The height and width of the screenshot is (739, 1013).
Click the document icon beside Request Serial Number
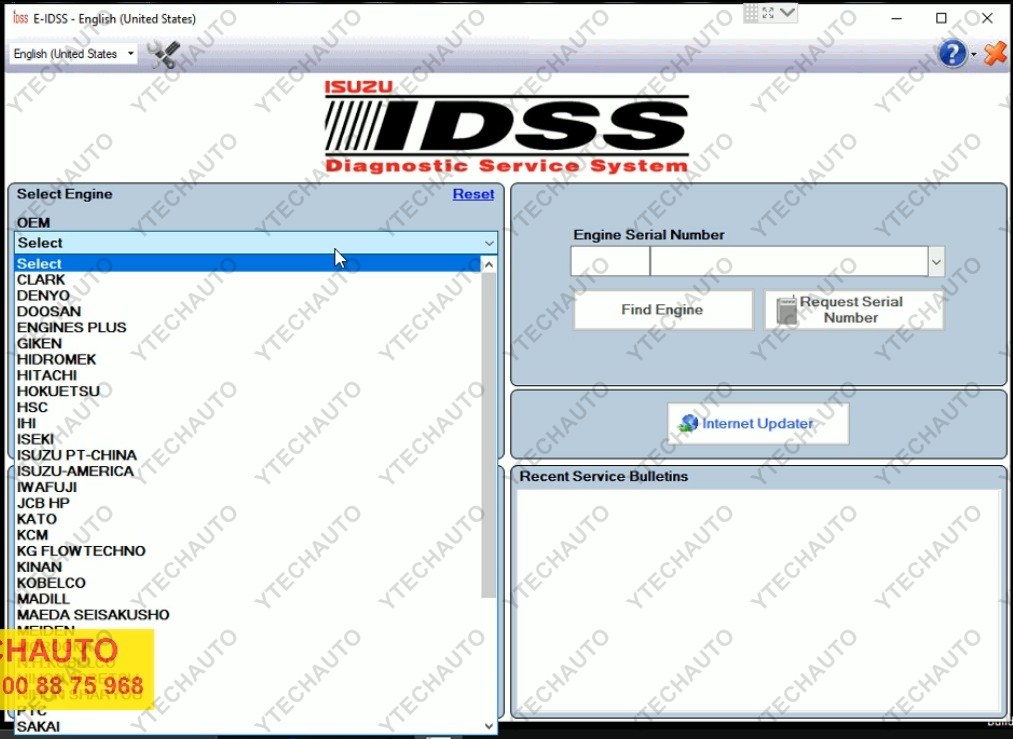(x=787, y=311)
